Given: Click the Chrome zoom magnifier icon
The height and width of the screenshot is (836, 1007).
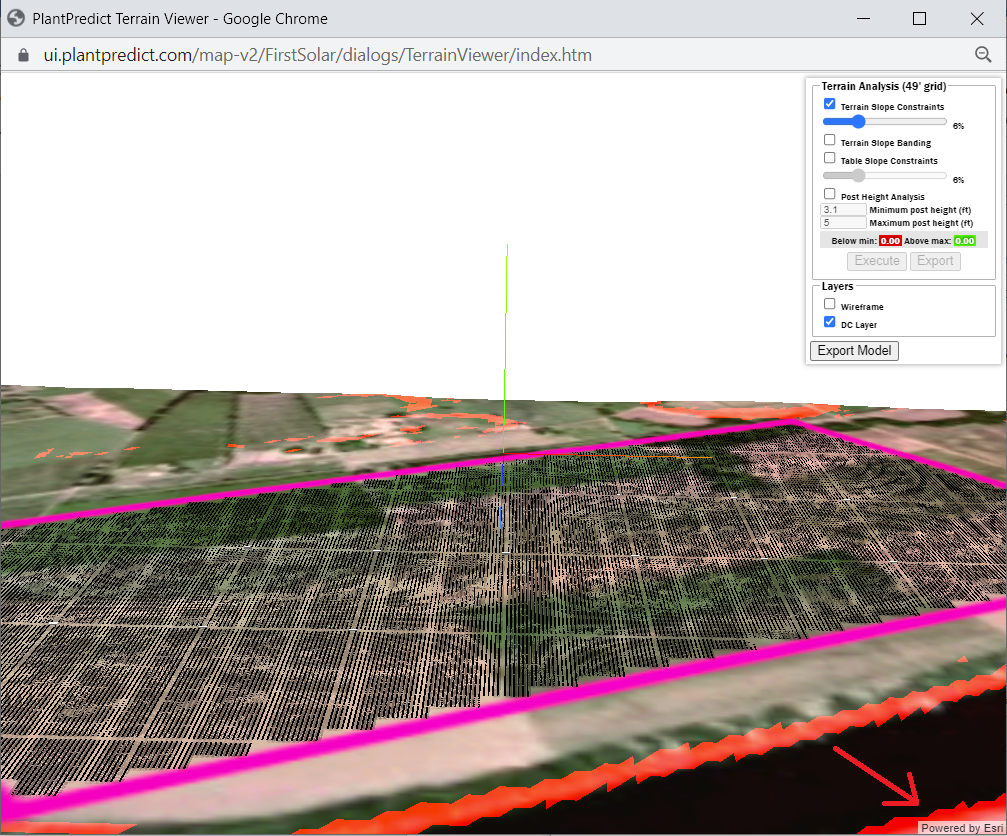Looking at the screenshot, I should point(982,55).
